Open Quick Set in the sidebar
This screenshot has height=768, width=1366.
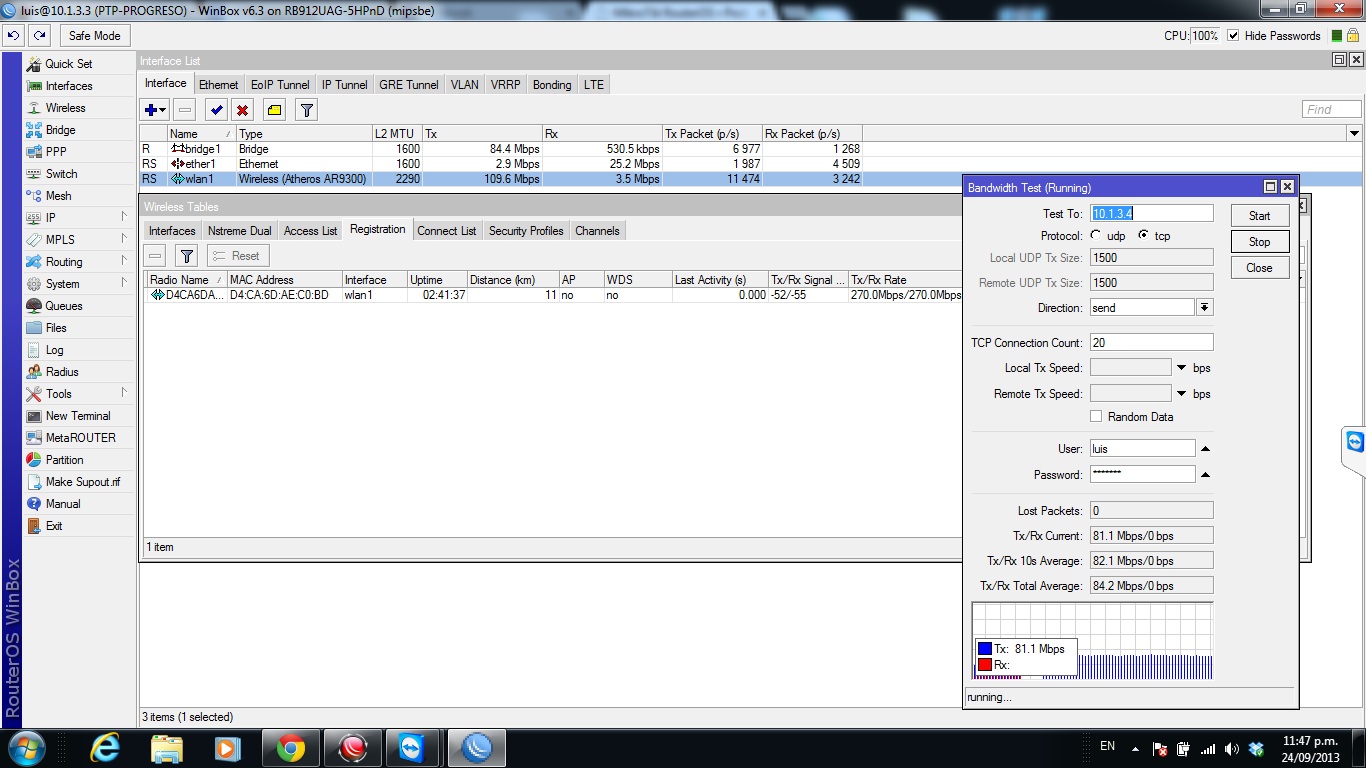pos(69,64)
